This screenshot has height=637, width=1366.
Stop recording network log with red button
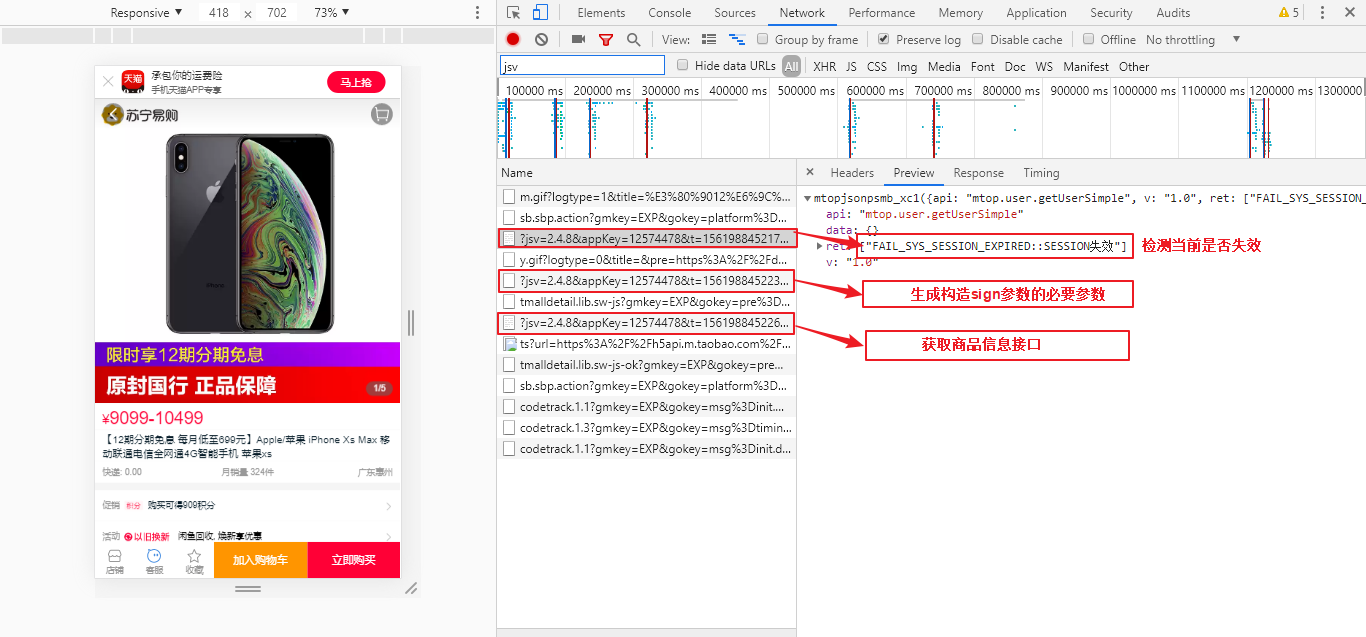point(513,40)
